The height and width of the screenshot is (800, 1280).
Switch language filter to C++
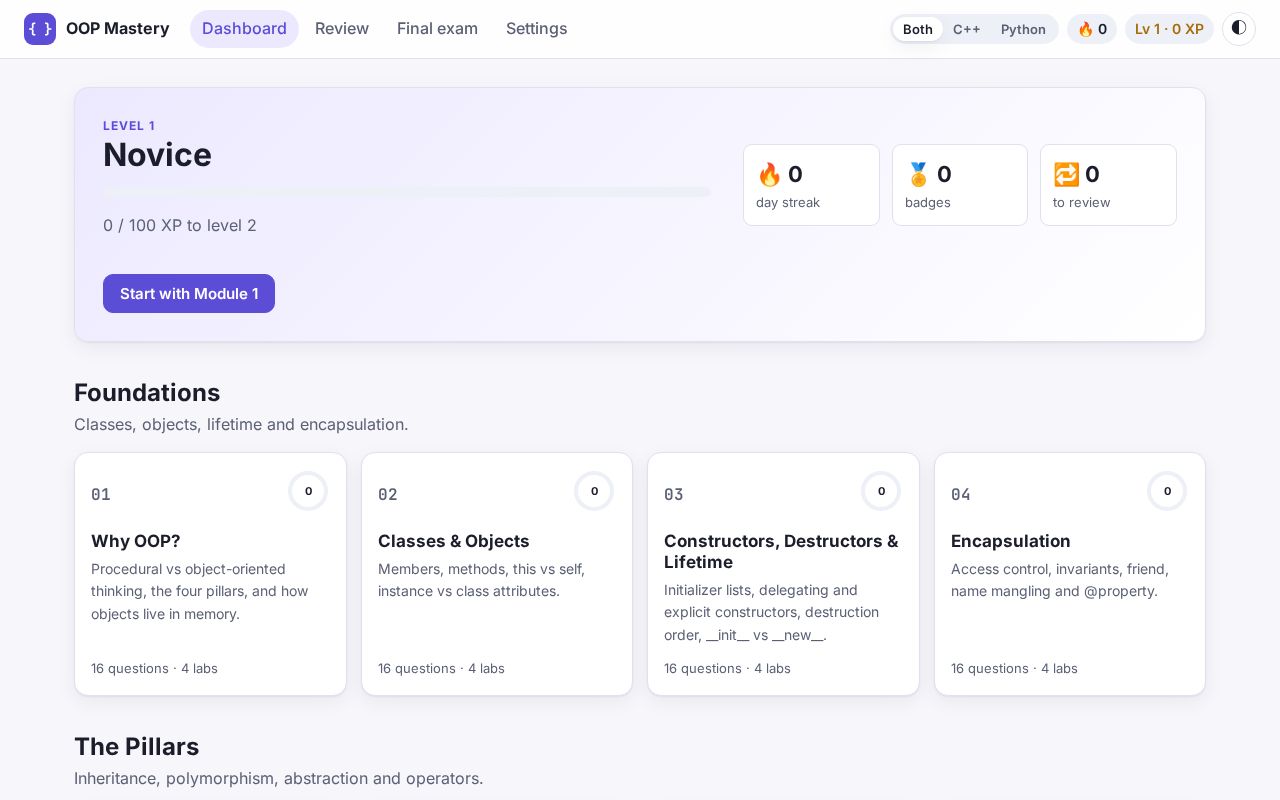point(967,29)
